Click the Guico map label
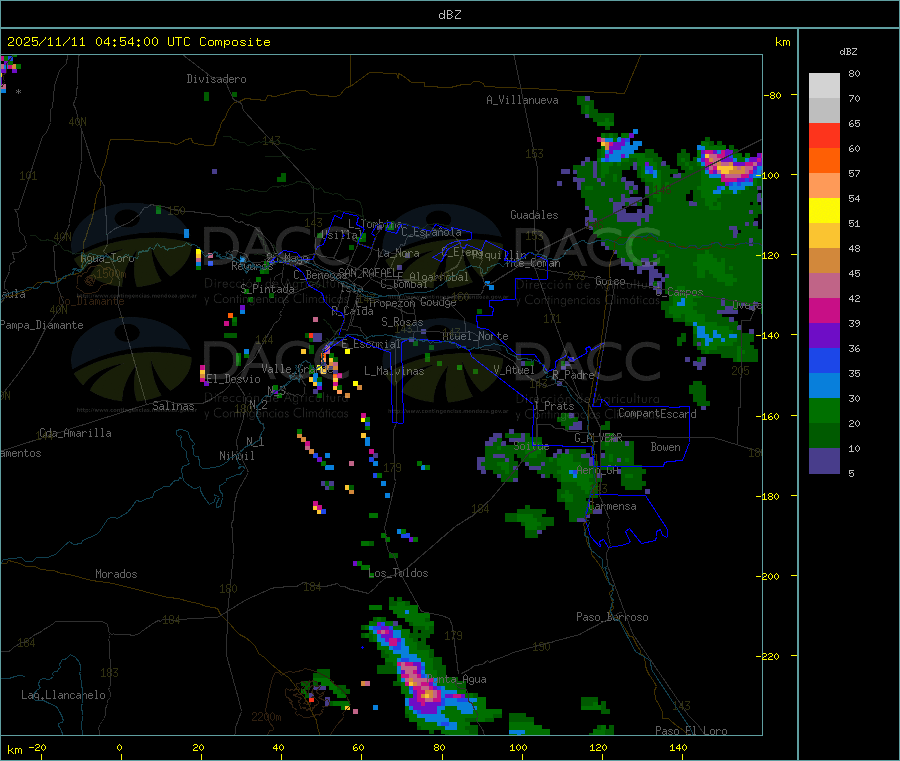 610,281
